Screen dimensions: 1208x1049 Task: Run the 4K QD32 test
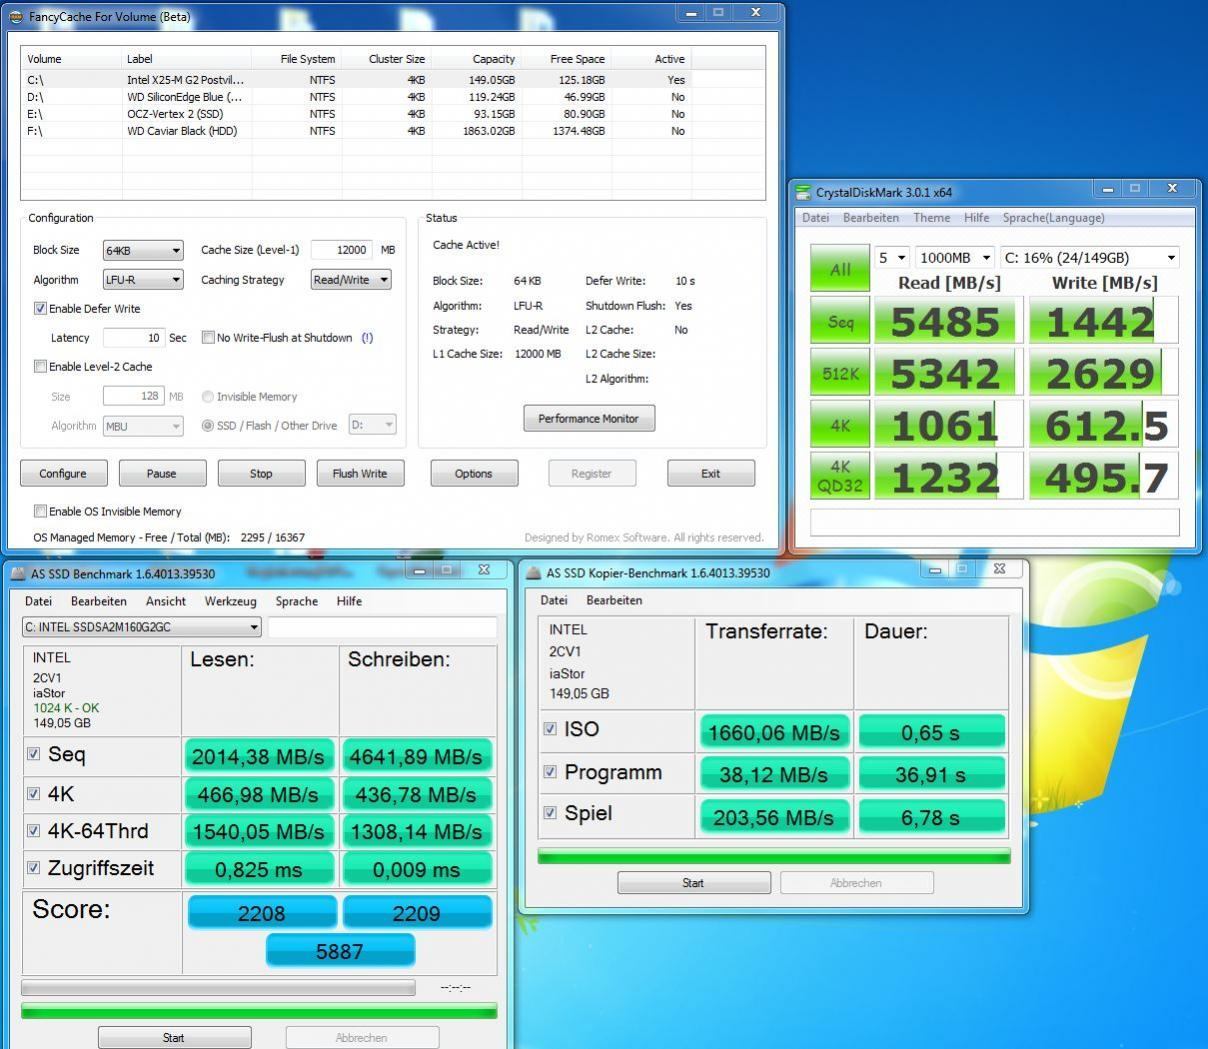click(840, 476)
